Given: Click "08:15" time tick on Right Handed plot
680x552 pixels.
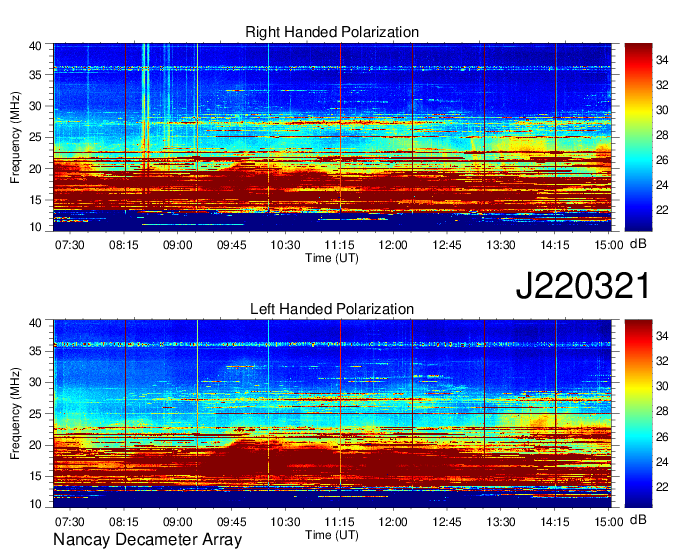Looking at the screenshot, I should point(124,245).
